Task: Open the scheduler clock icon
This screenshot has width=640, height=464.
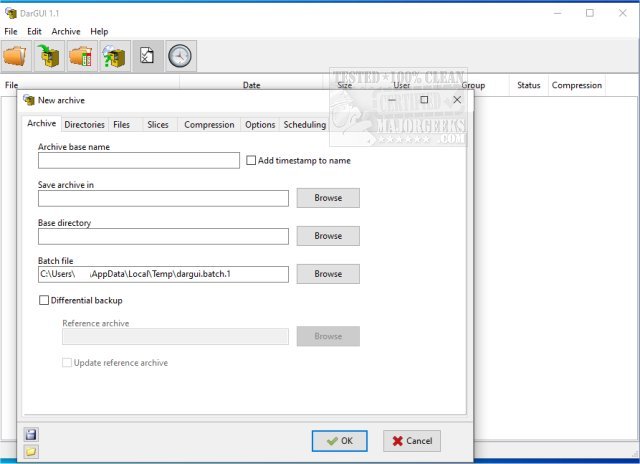Action: pos(180,57)
